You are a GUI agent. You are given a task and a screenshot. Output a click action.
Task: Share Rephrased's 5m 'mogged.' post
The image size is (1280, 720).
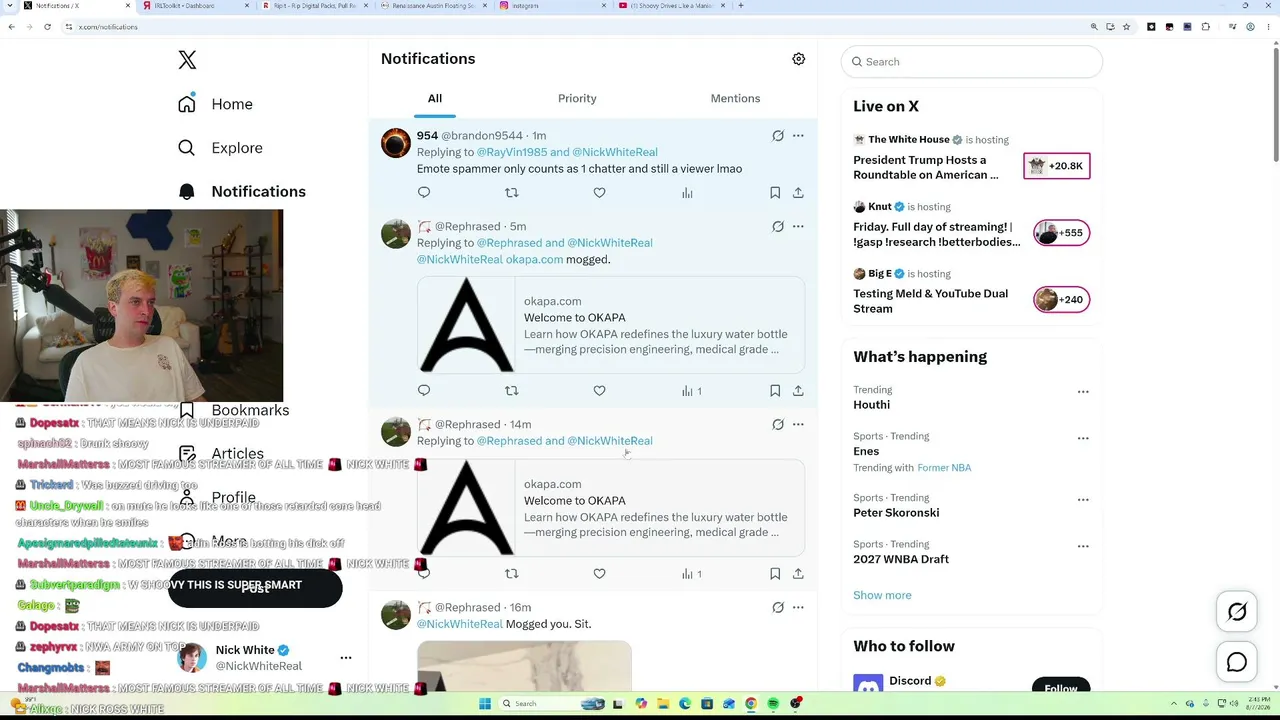[x=798, y=390]
